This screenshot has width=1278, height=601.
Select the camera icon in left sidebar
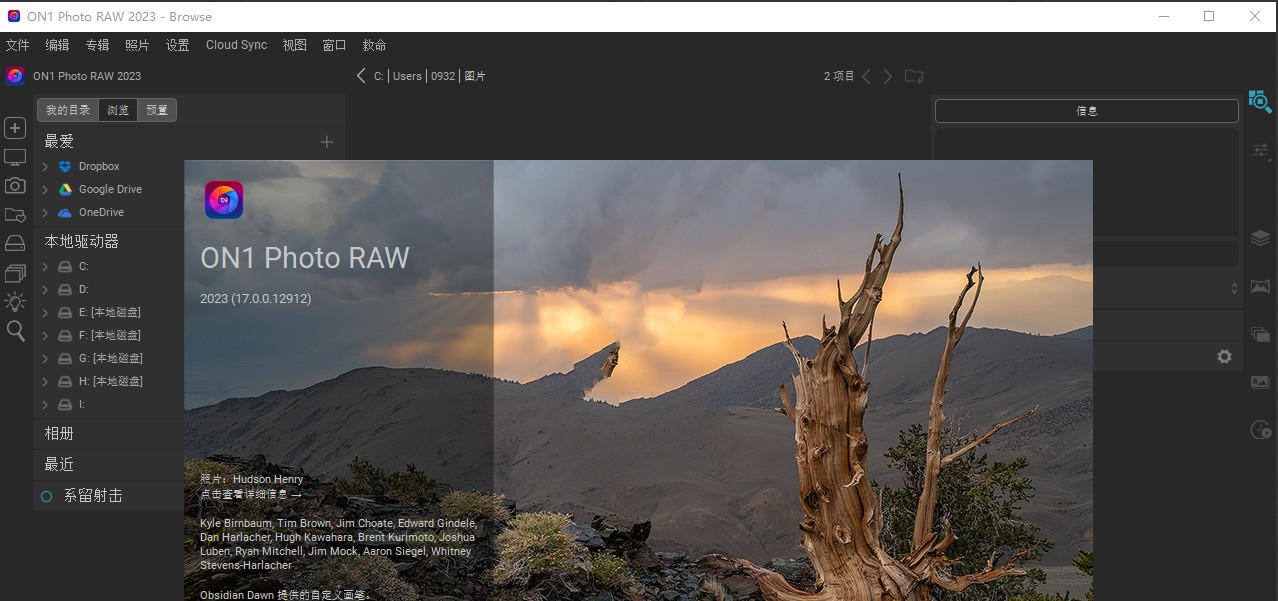(x=15, y=186)
